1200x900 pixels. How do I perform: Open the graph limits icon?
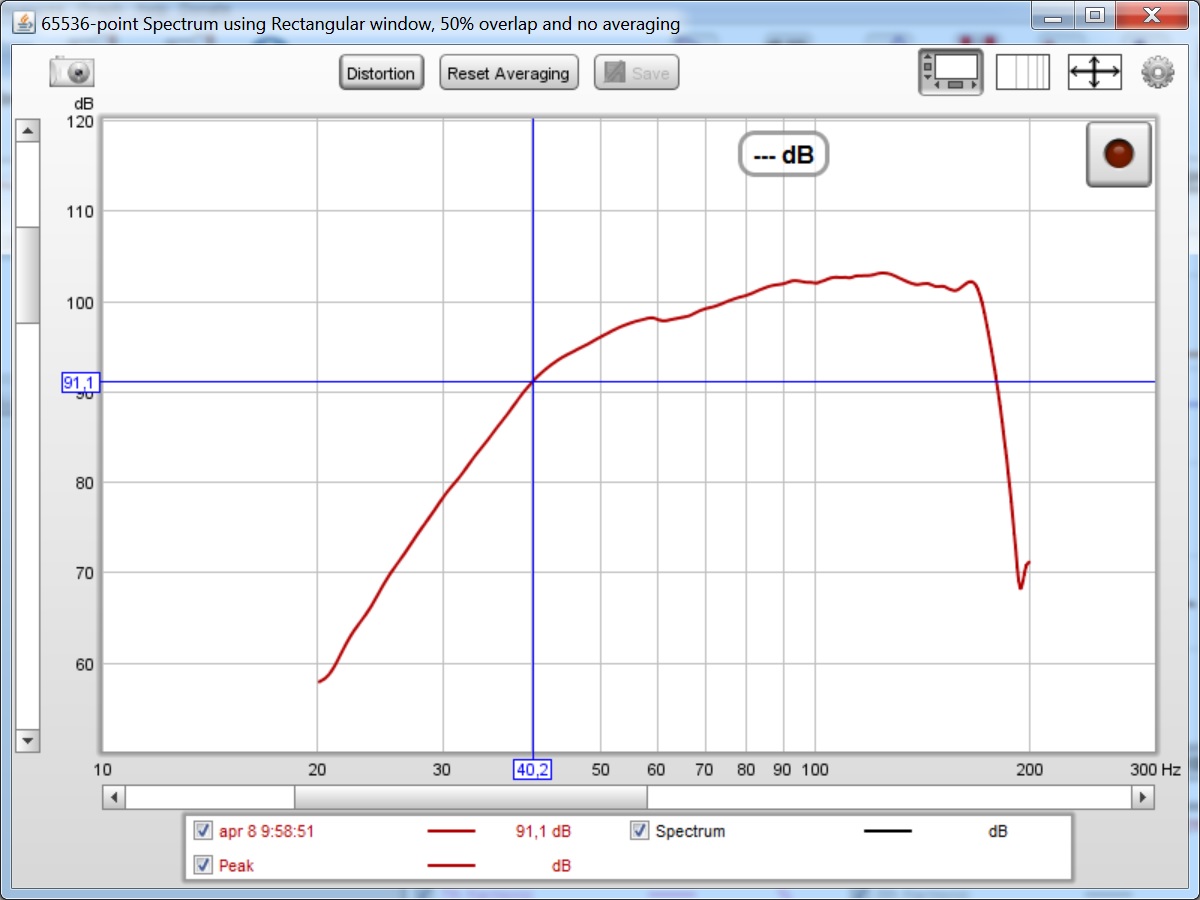[x=1023, y=72]
